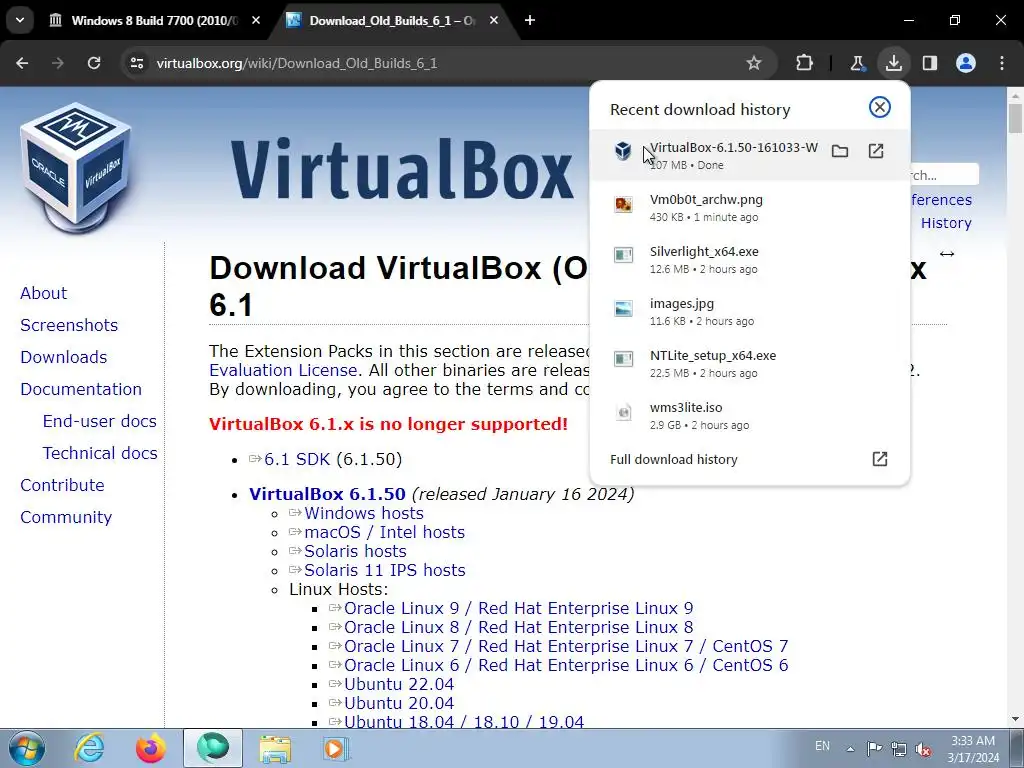Open the profile avatar icon
The height and width of the screenshot is (768, 1024).
click(966, 63)
